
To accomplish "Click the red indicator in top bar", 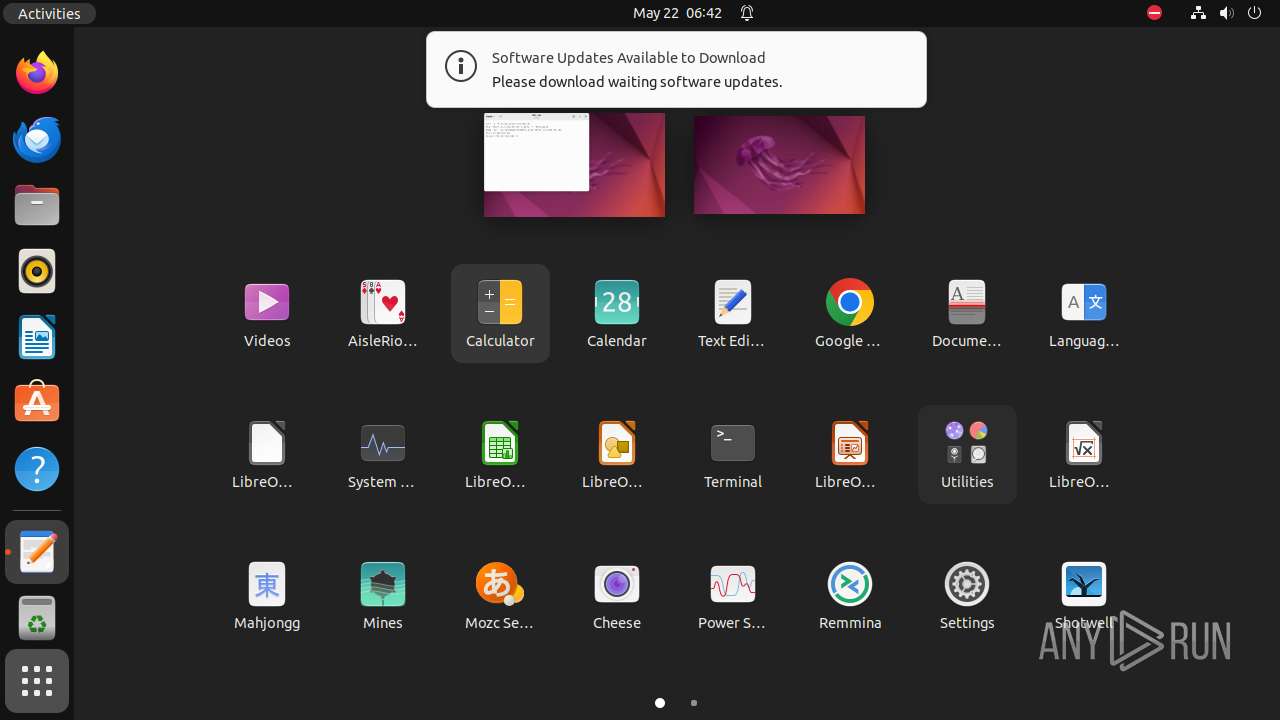I will [1155, 13].
